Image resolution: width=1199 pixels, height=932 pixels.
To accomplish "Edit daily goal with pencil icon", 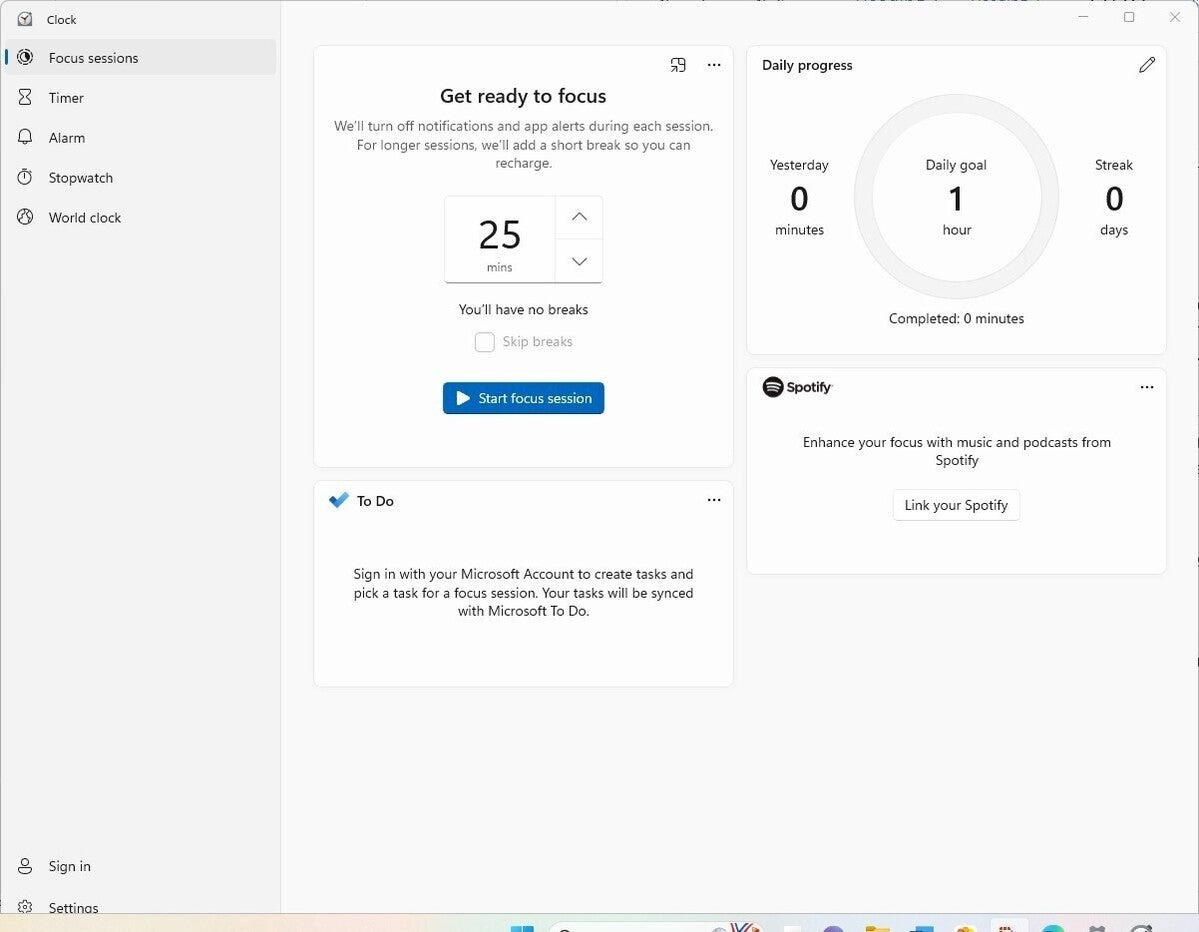I will tap(1146, 65).
